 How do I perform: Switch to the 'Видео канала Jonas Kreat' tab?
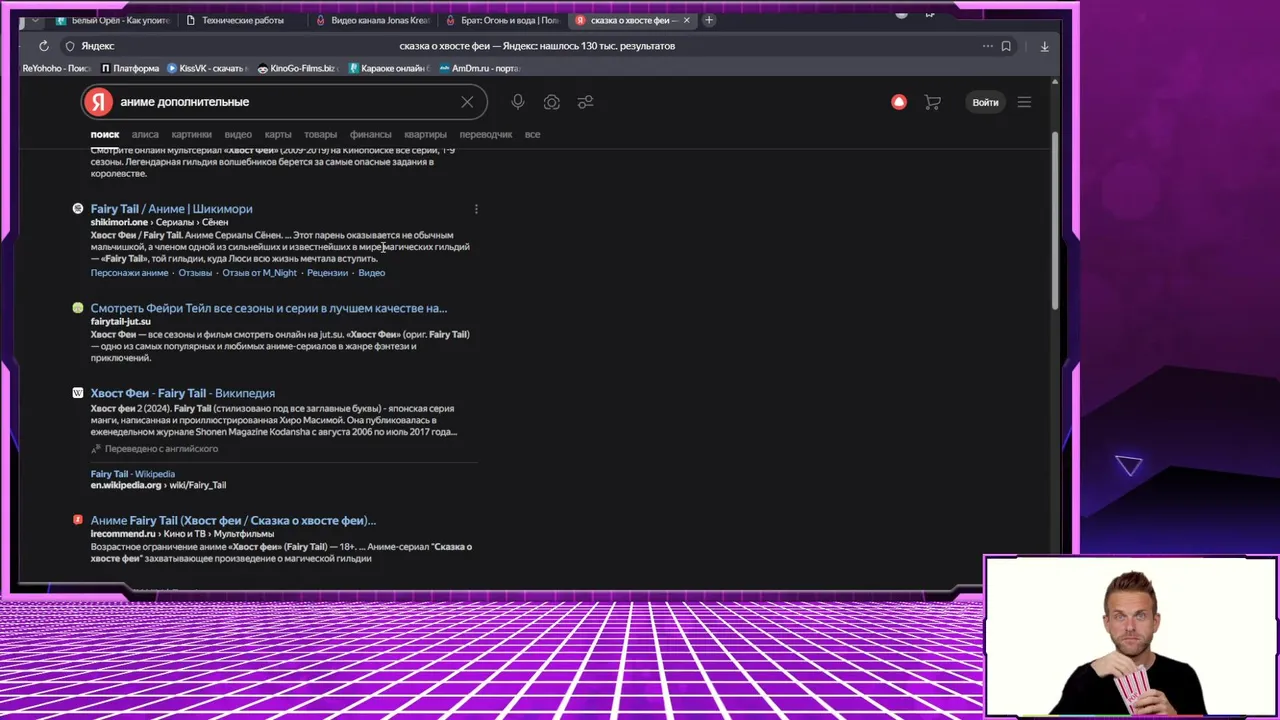coord(373,20)
